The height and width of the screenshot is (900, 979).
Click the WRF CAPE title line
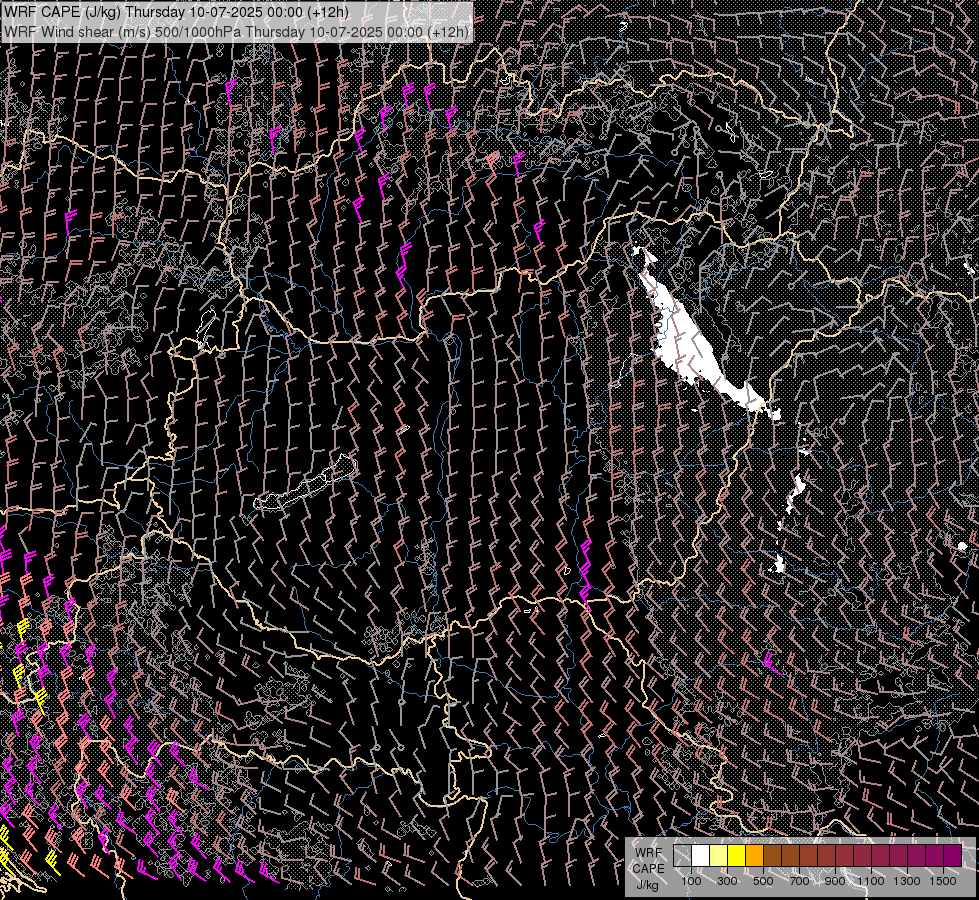pos(177,12)
